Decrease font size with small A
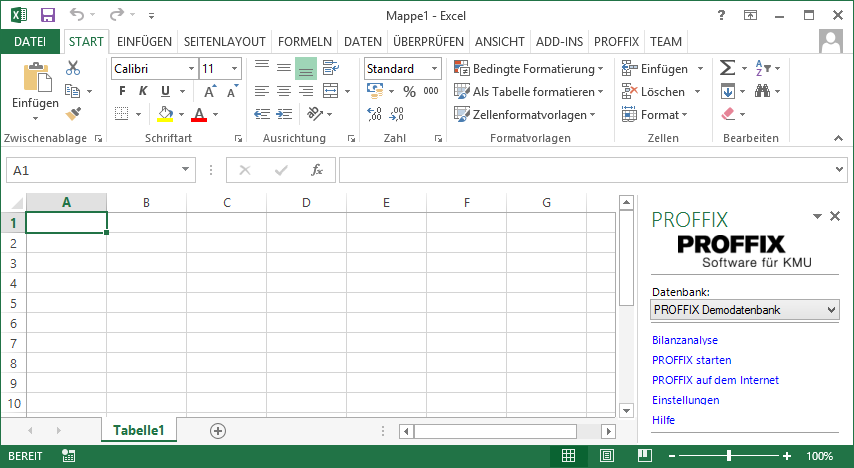 point(233,91)
